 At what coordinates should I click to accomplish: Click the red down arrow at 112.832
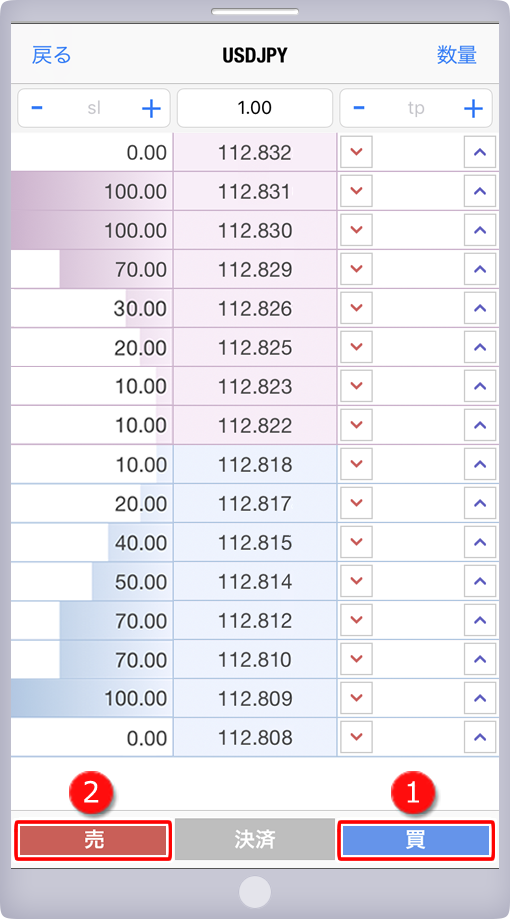coord(356,152)
